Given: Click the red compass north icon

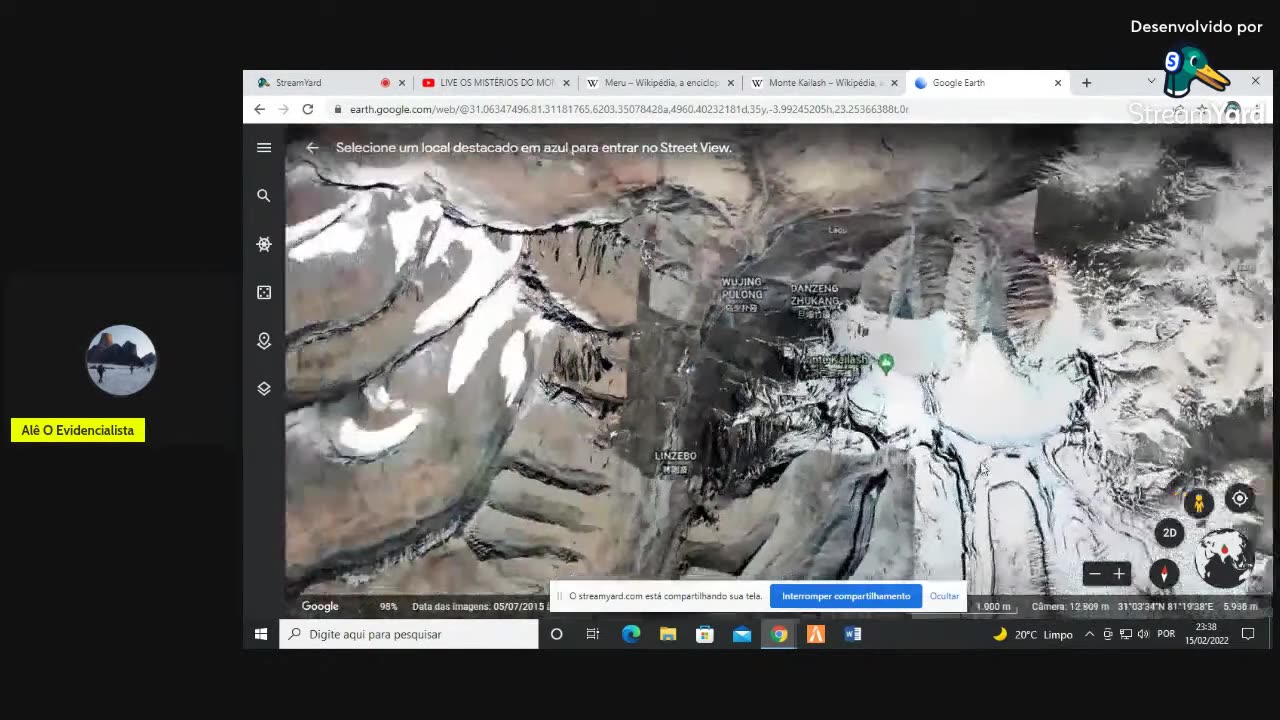Looking at the screenshot, I should pos(1164,574).
